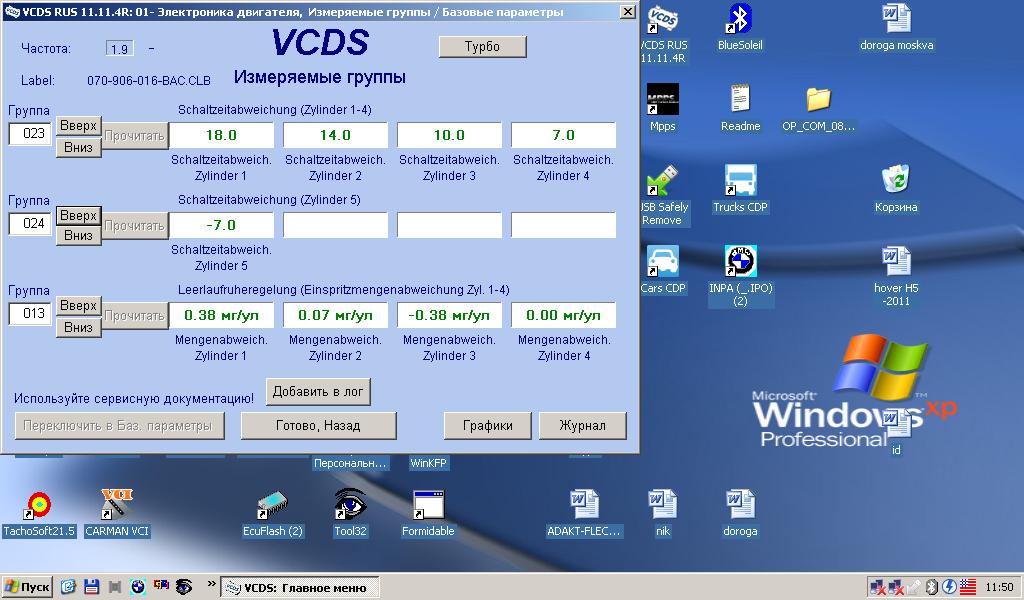1024x600 pixels.
Task: Click the group number field 013
Action: (x=30, y=314)
